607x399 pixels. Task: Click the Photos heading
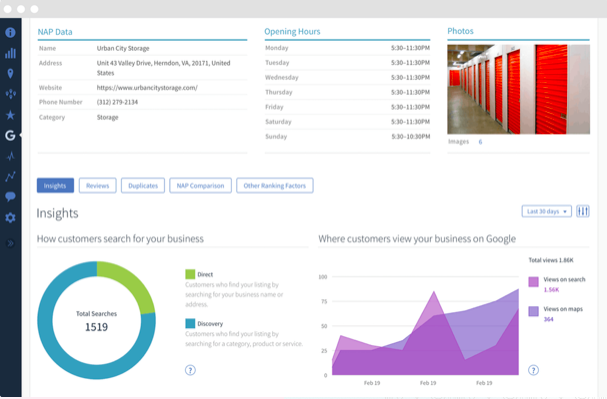pos(460,31)
